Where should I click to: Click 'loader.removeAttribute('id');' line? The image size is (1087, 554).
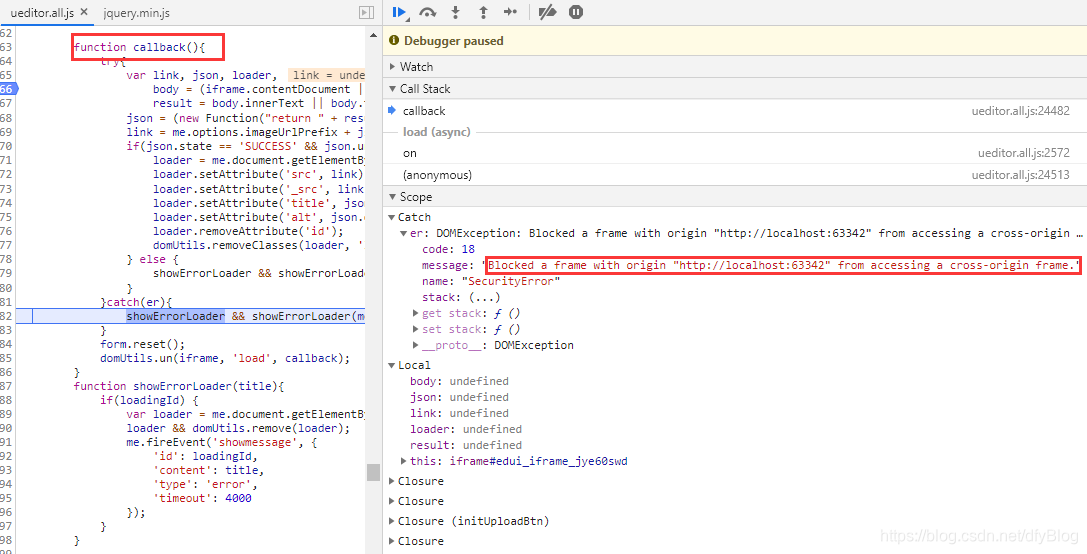point(248,231)
